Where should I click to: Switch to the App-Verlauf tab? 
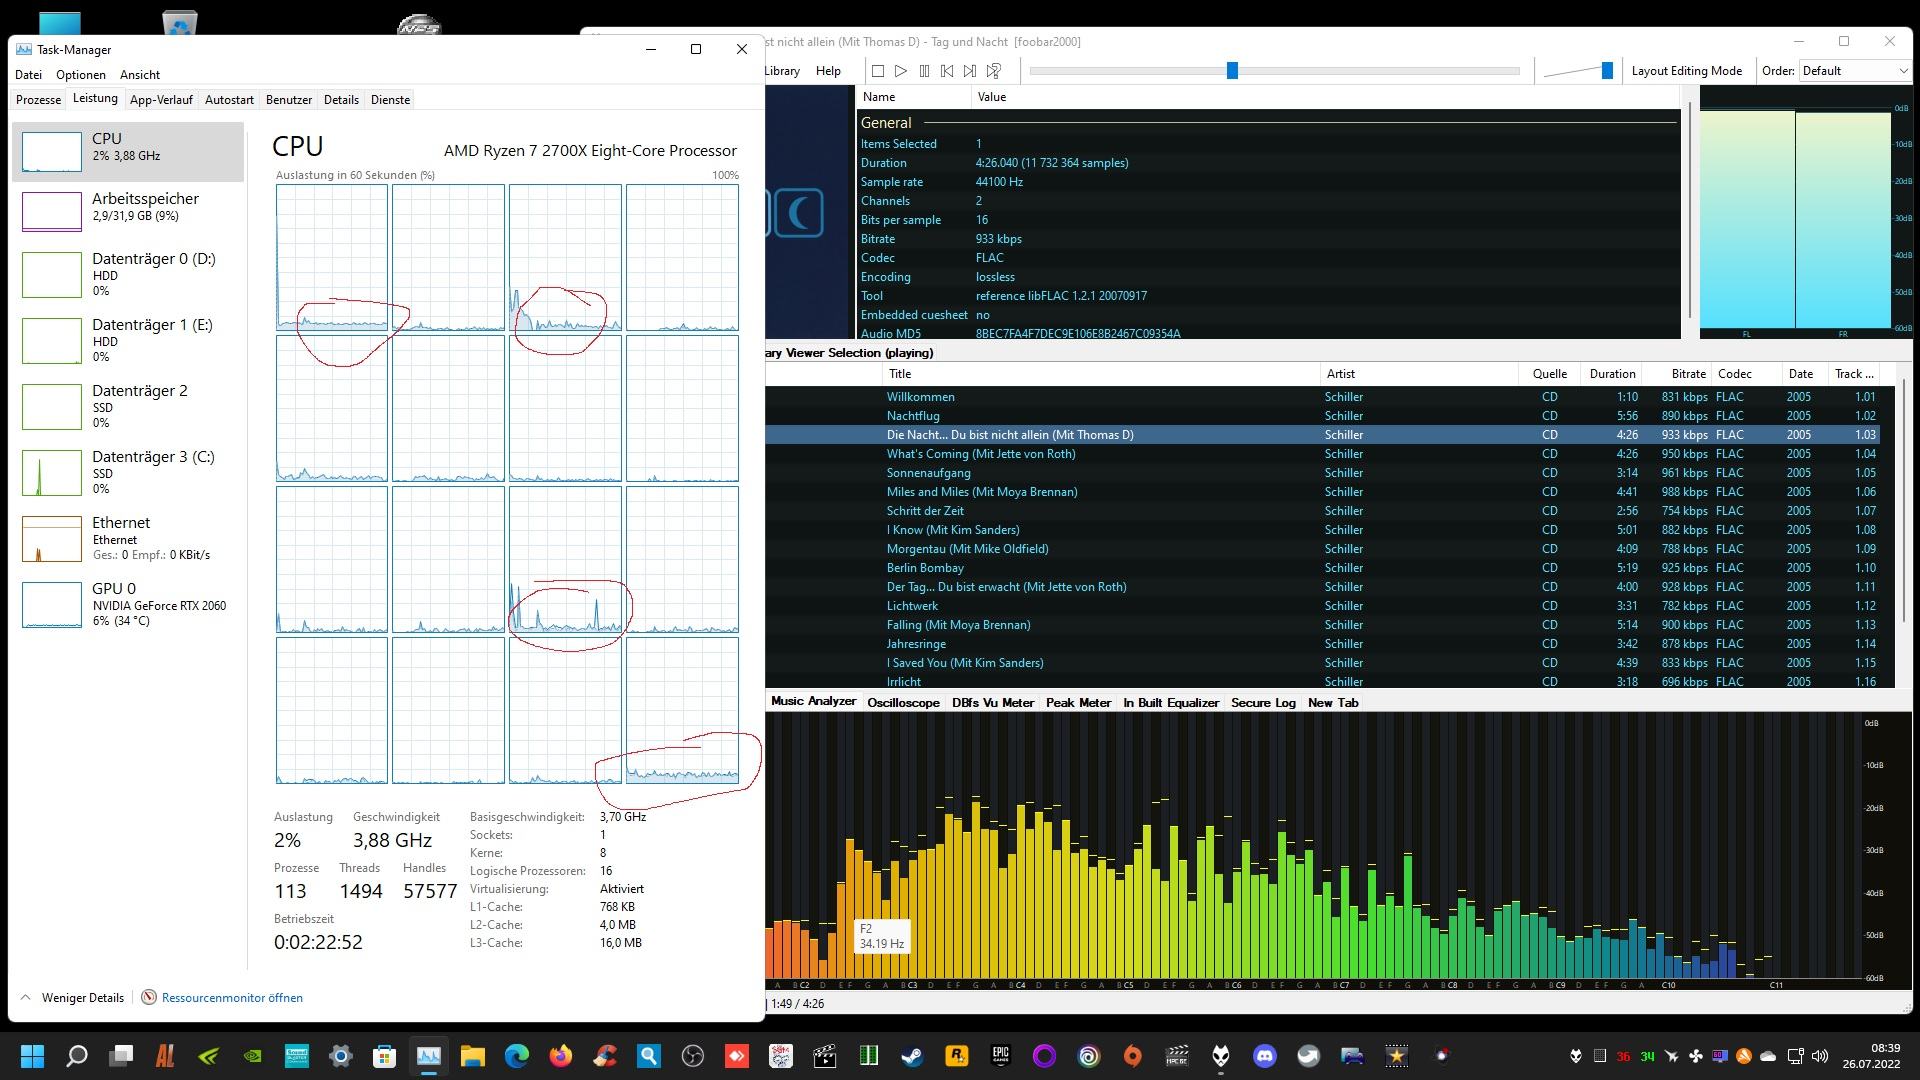point(161,100)
